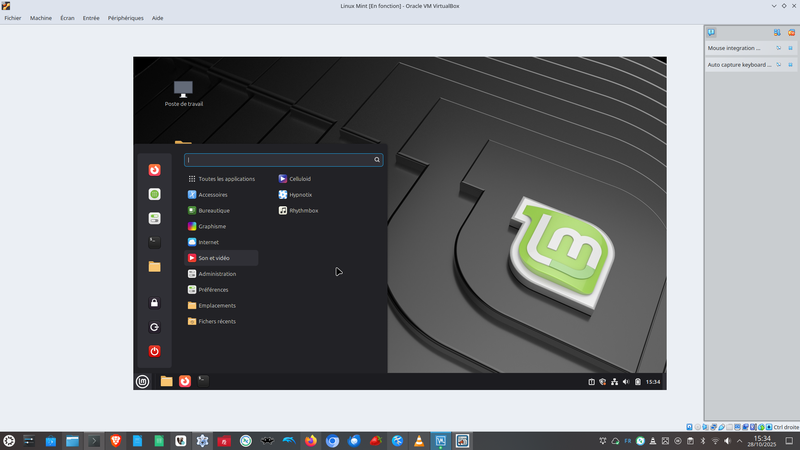This screenshot has width=800, height=450.
Task: Click the lock screen icon in menu sidebar
Action: click(155, 303)
